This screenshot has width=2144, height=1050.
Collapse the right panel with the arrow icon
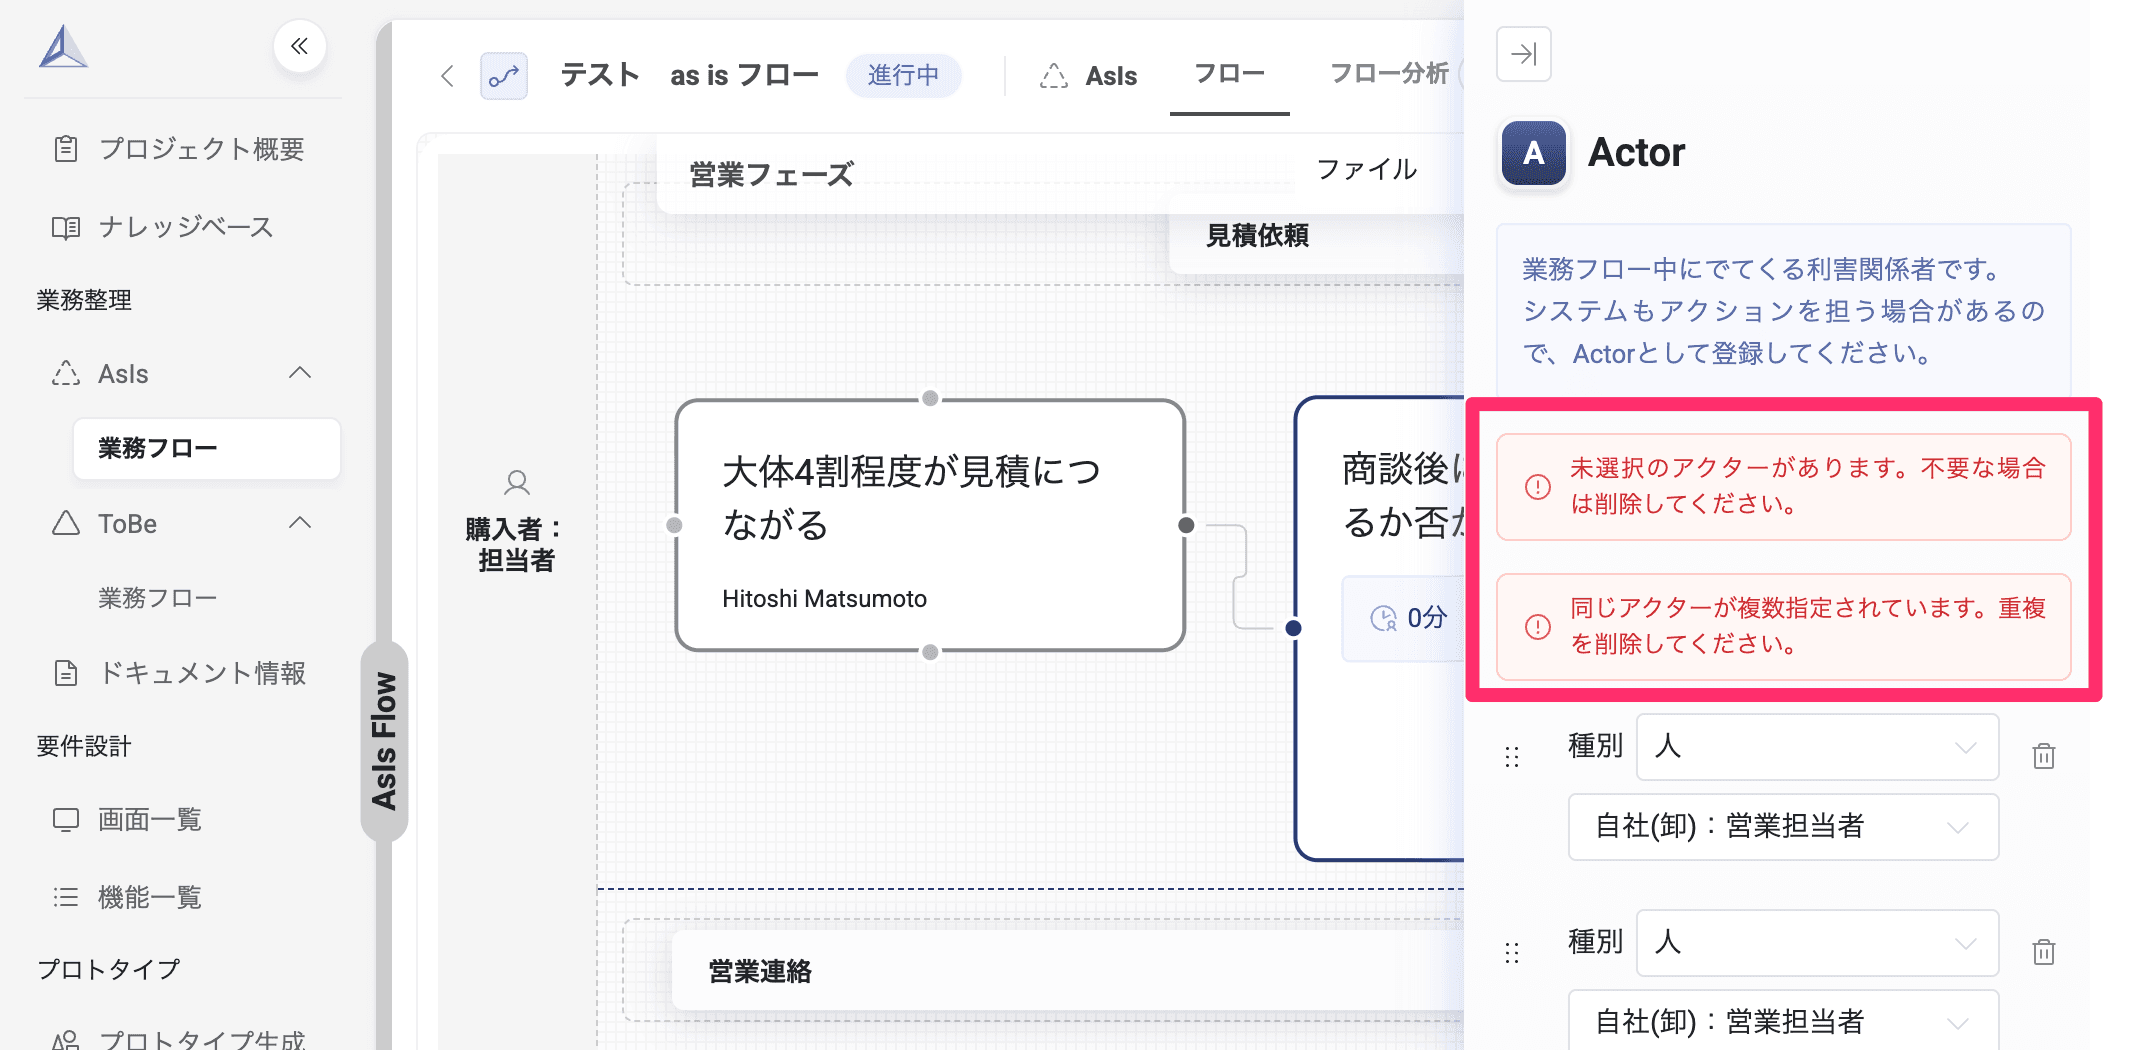1522,55
